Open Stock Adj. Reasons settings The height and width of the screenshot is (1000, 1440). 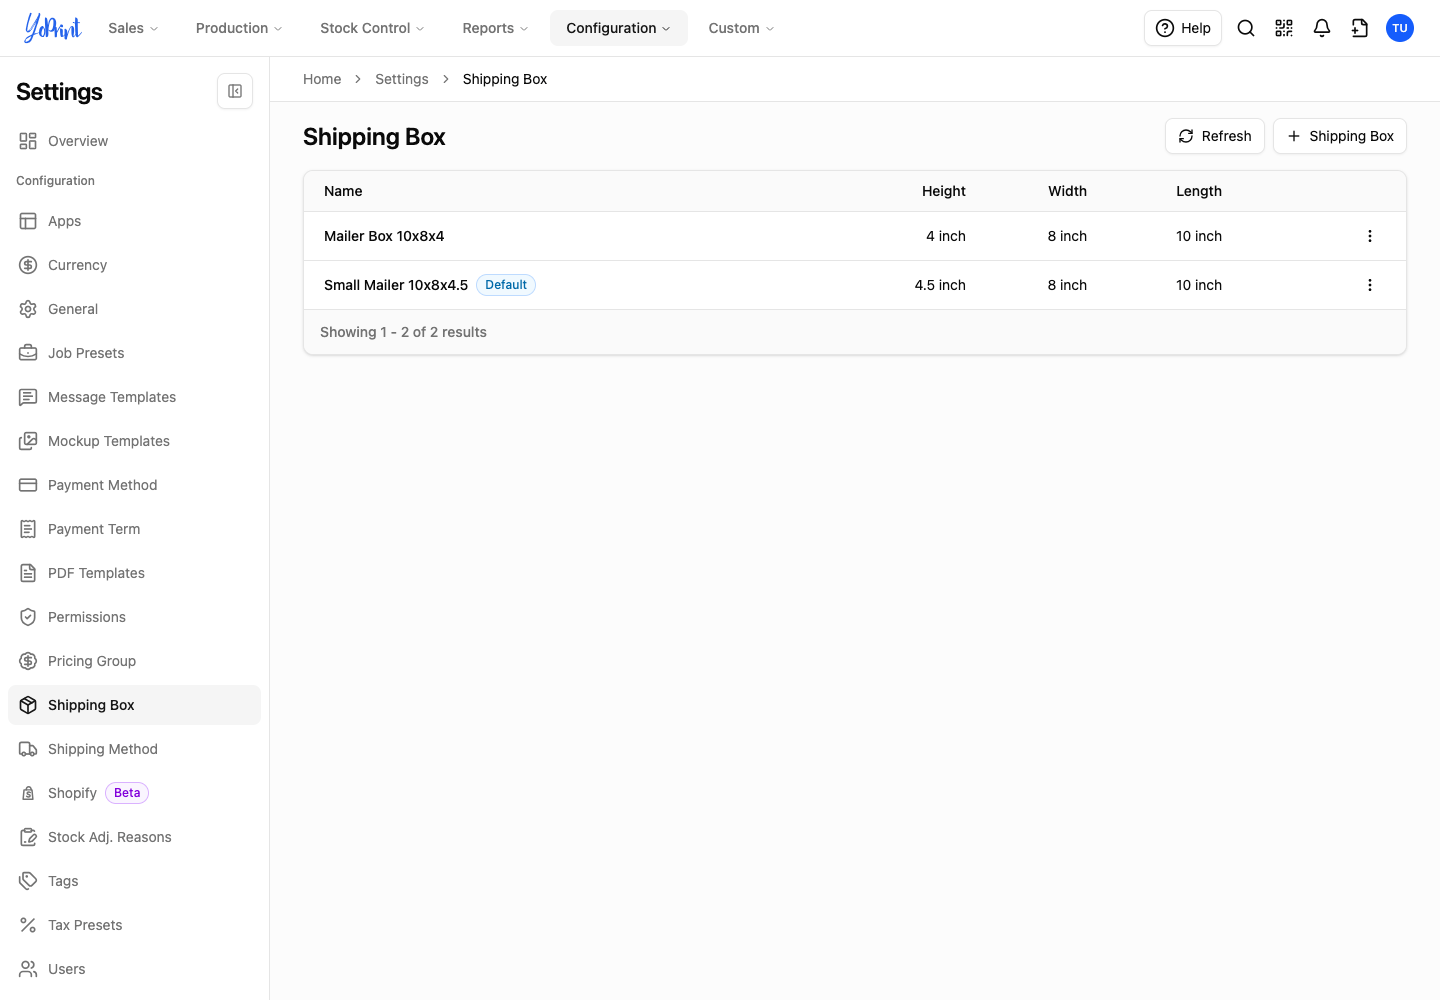(134, 837)
